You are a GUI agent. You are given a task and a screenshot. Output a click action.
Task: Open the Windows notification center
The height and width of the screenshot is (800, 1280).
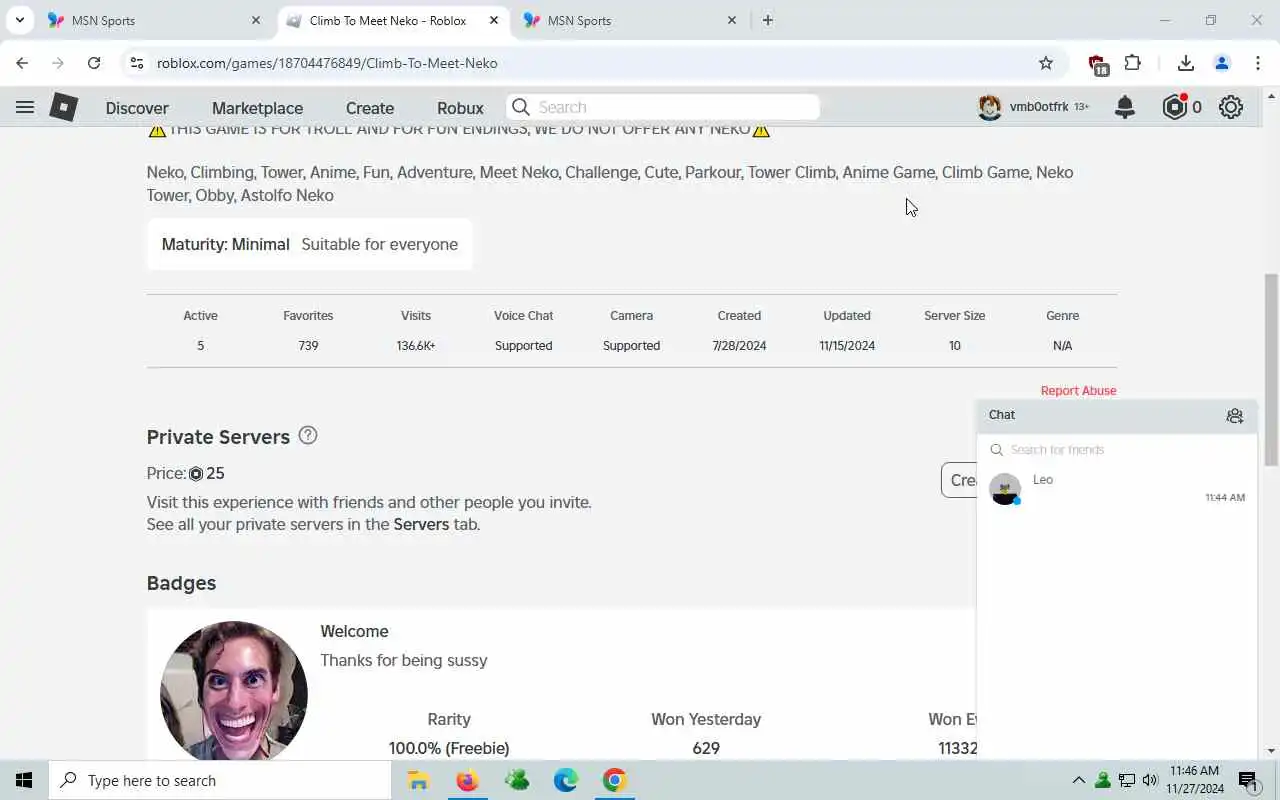[x=1248, y=780]
